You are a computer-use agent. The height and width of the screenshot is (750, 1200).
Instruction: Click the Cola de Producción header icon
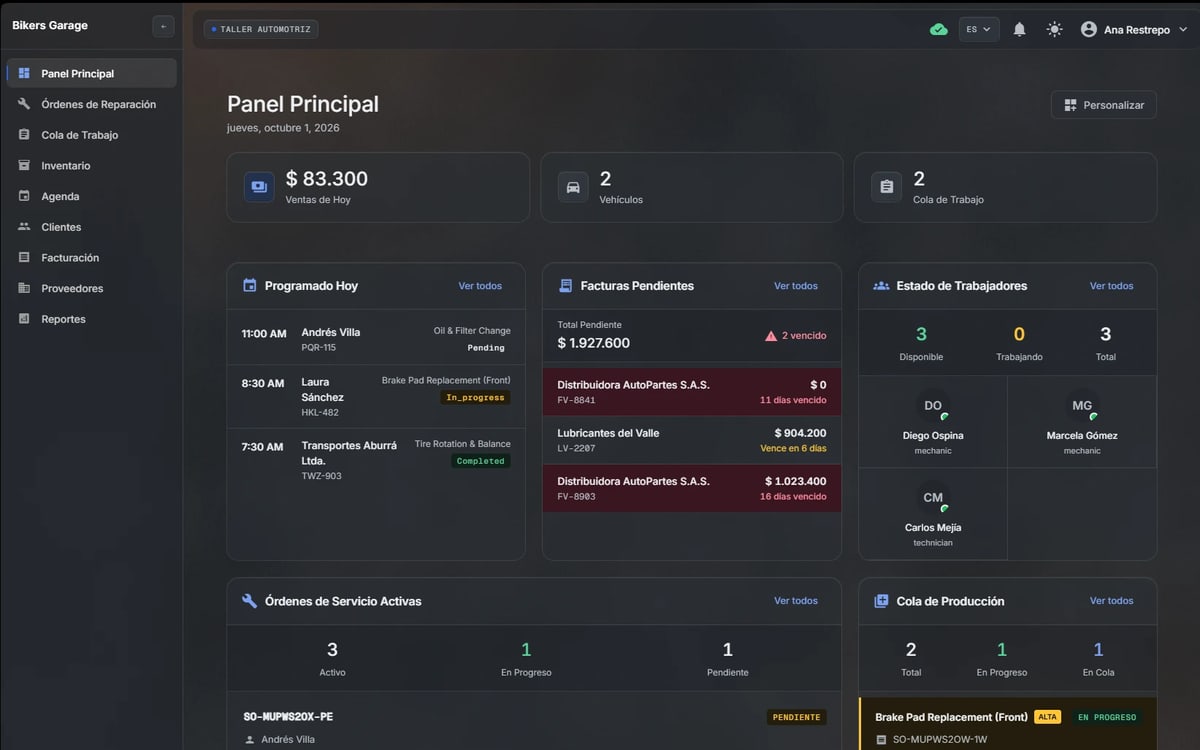point(881,601)
